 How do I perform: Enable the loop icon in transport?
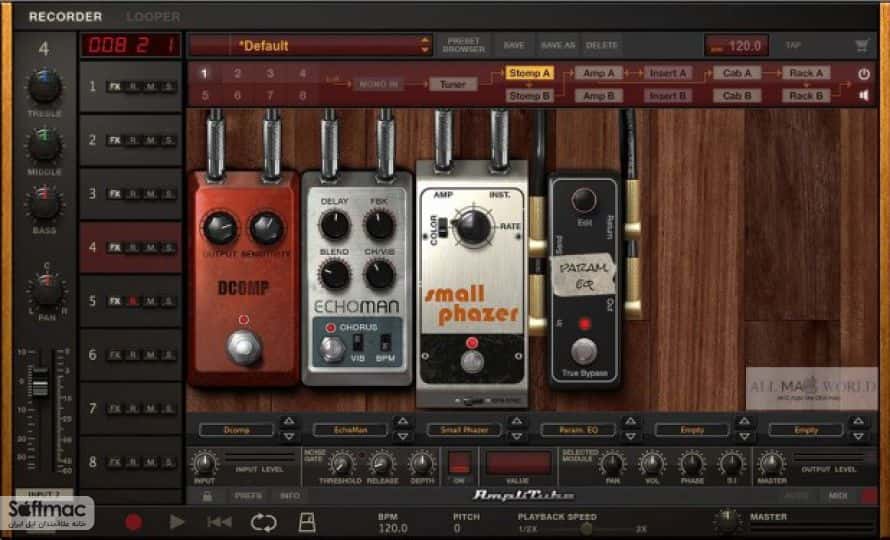263,522
